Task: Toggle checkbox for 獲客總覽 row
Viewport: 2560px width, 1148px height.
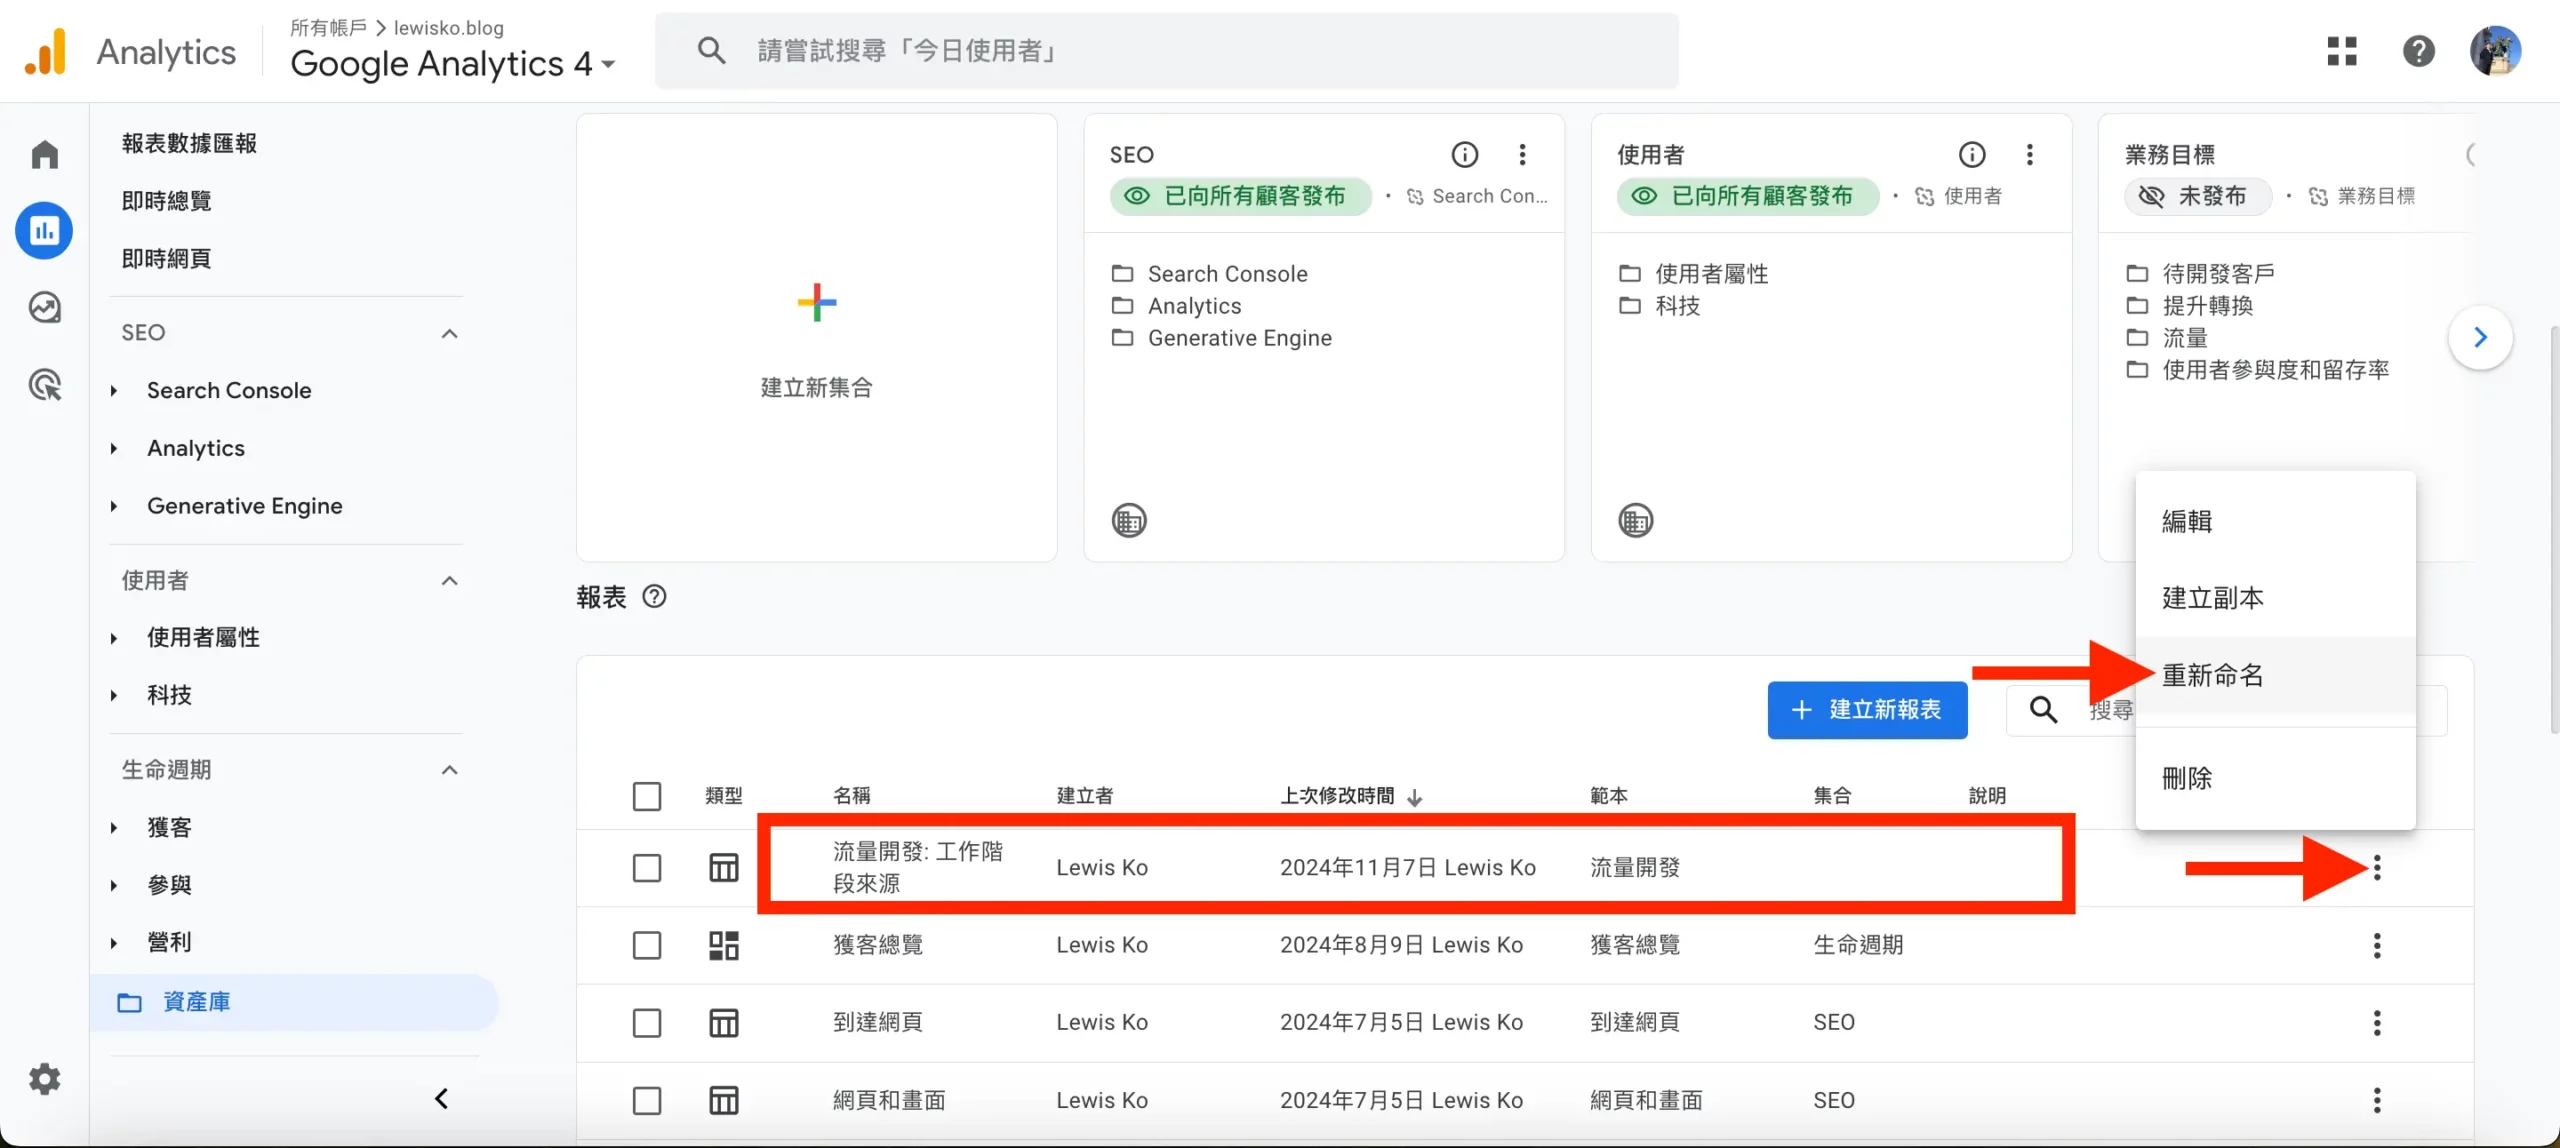Action: (647, 944)
